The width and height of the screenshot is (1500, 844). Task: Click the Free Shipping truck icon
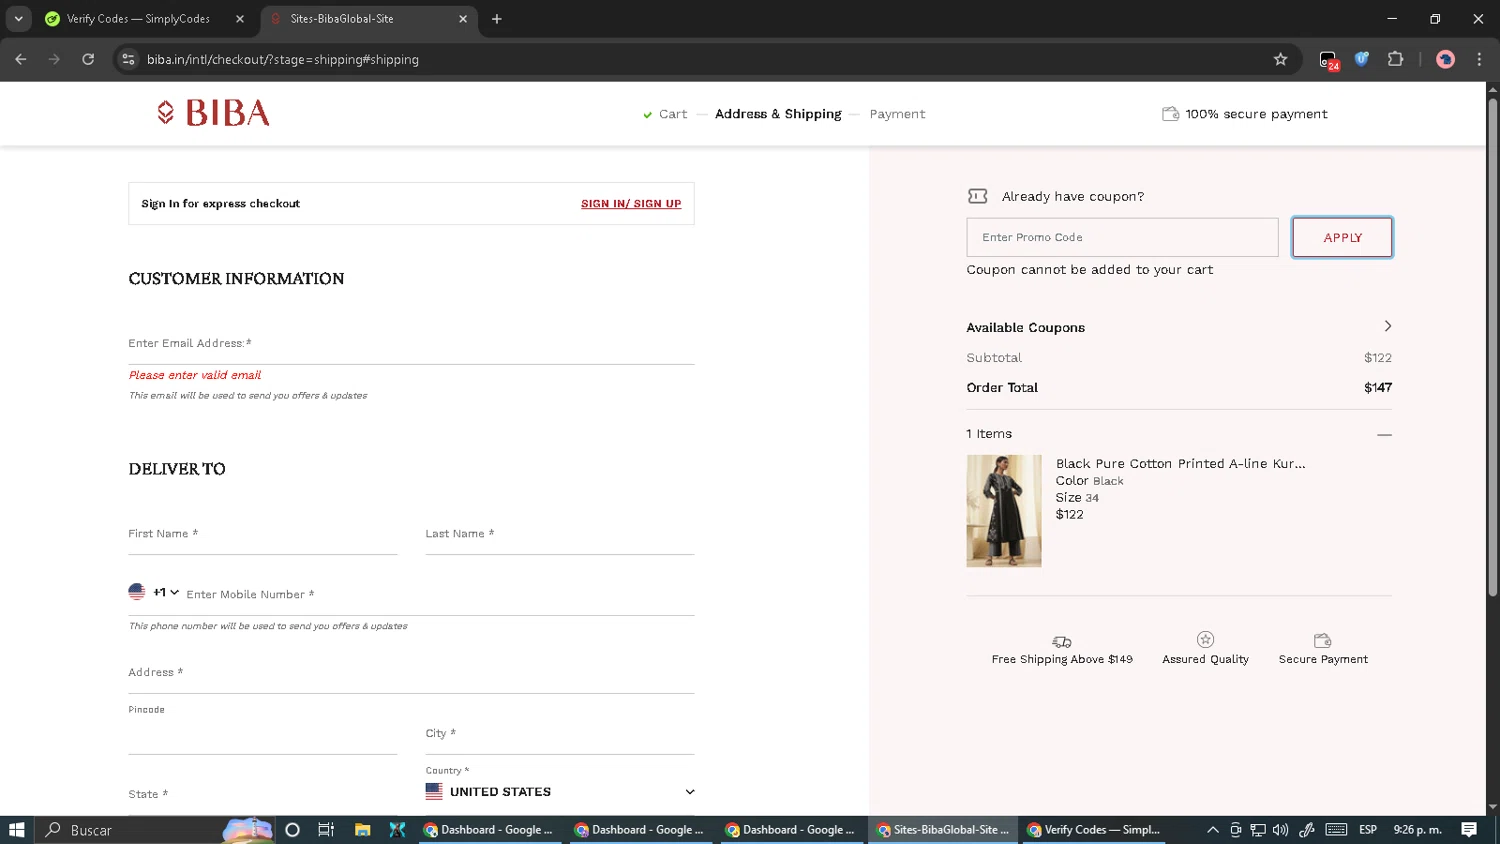[1062, 641]
